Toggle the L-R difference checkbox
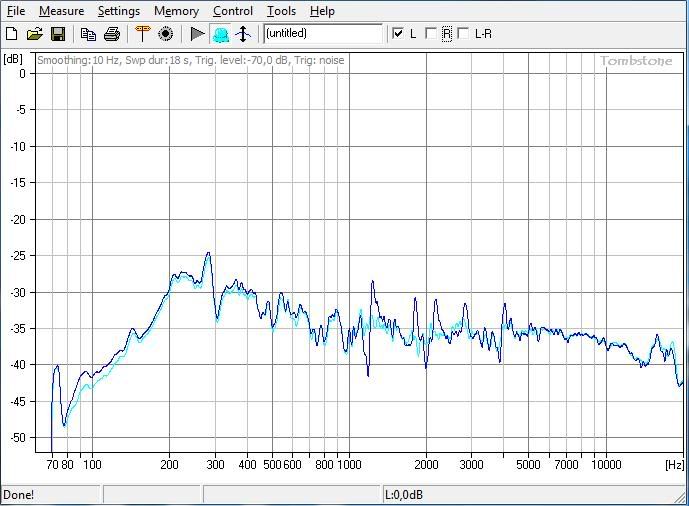 (463, 34)
